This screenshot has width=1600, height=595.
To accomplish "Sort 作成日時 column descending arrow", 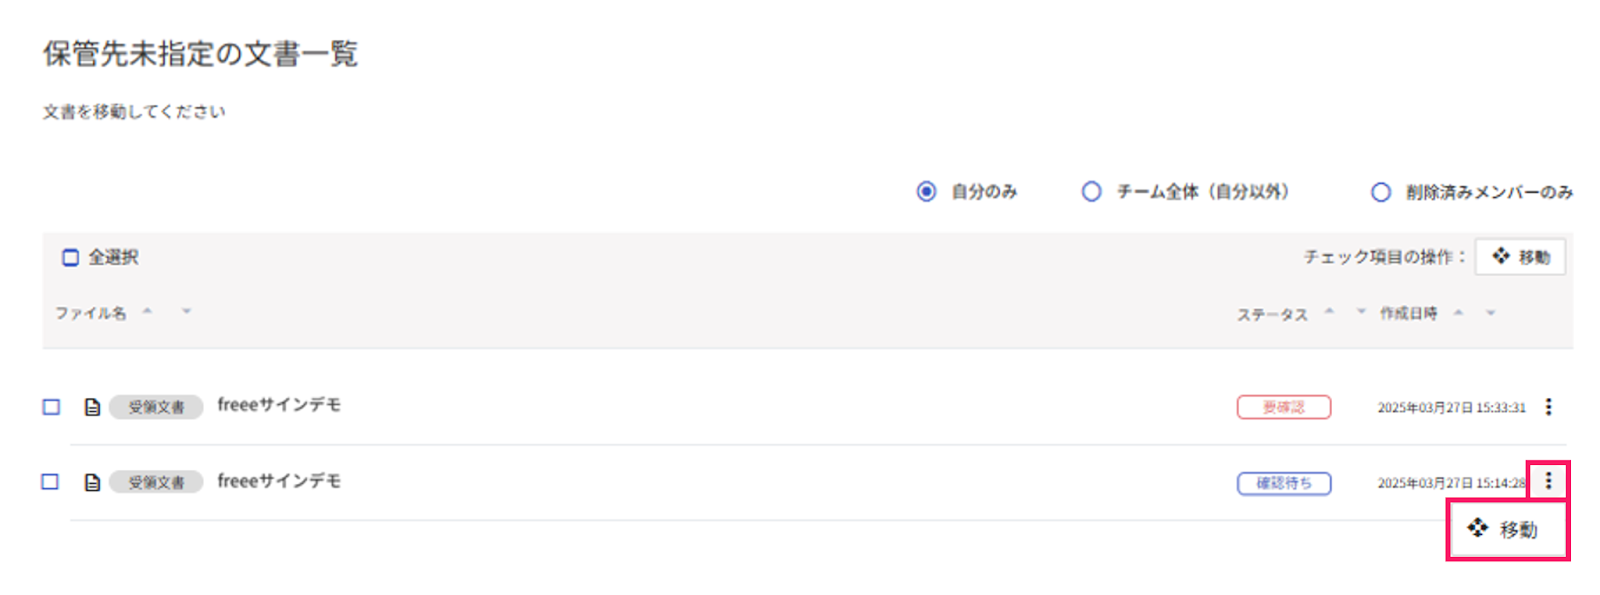I will [1490, 313].
